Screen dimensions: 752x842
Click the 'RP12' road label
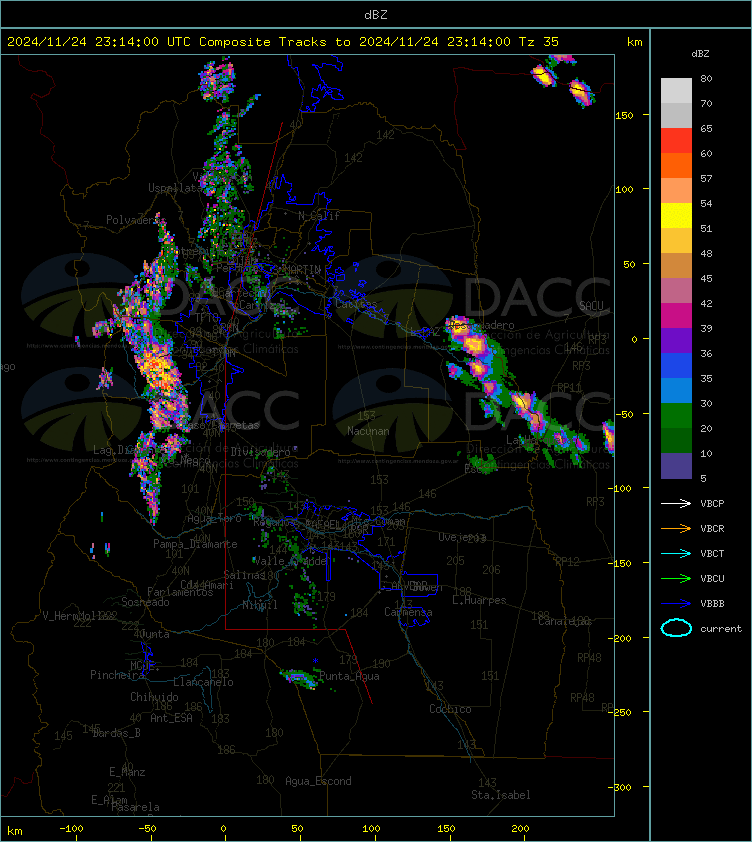[x=567, y=562]
